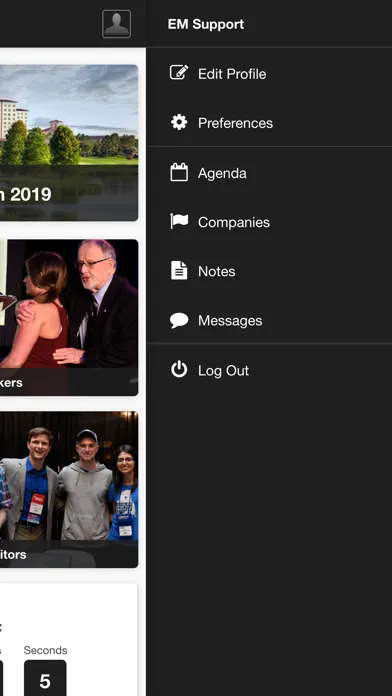Open the Notes menu label
This screenshot has width=392, height=696.
217,271
